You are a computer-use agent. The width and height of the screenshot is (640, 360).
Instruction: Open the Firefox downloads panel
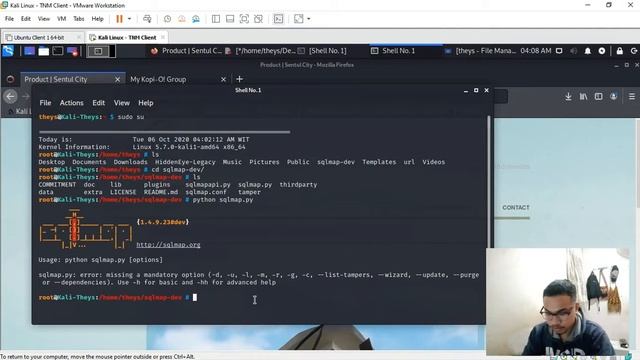(x=568, y=97)
